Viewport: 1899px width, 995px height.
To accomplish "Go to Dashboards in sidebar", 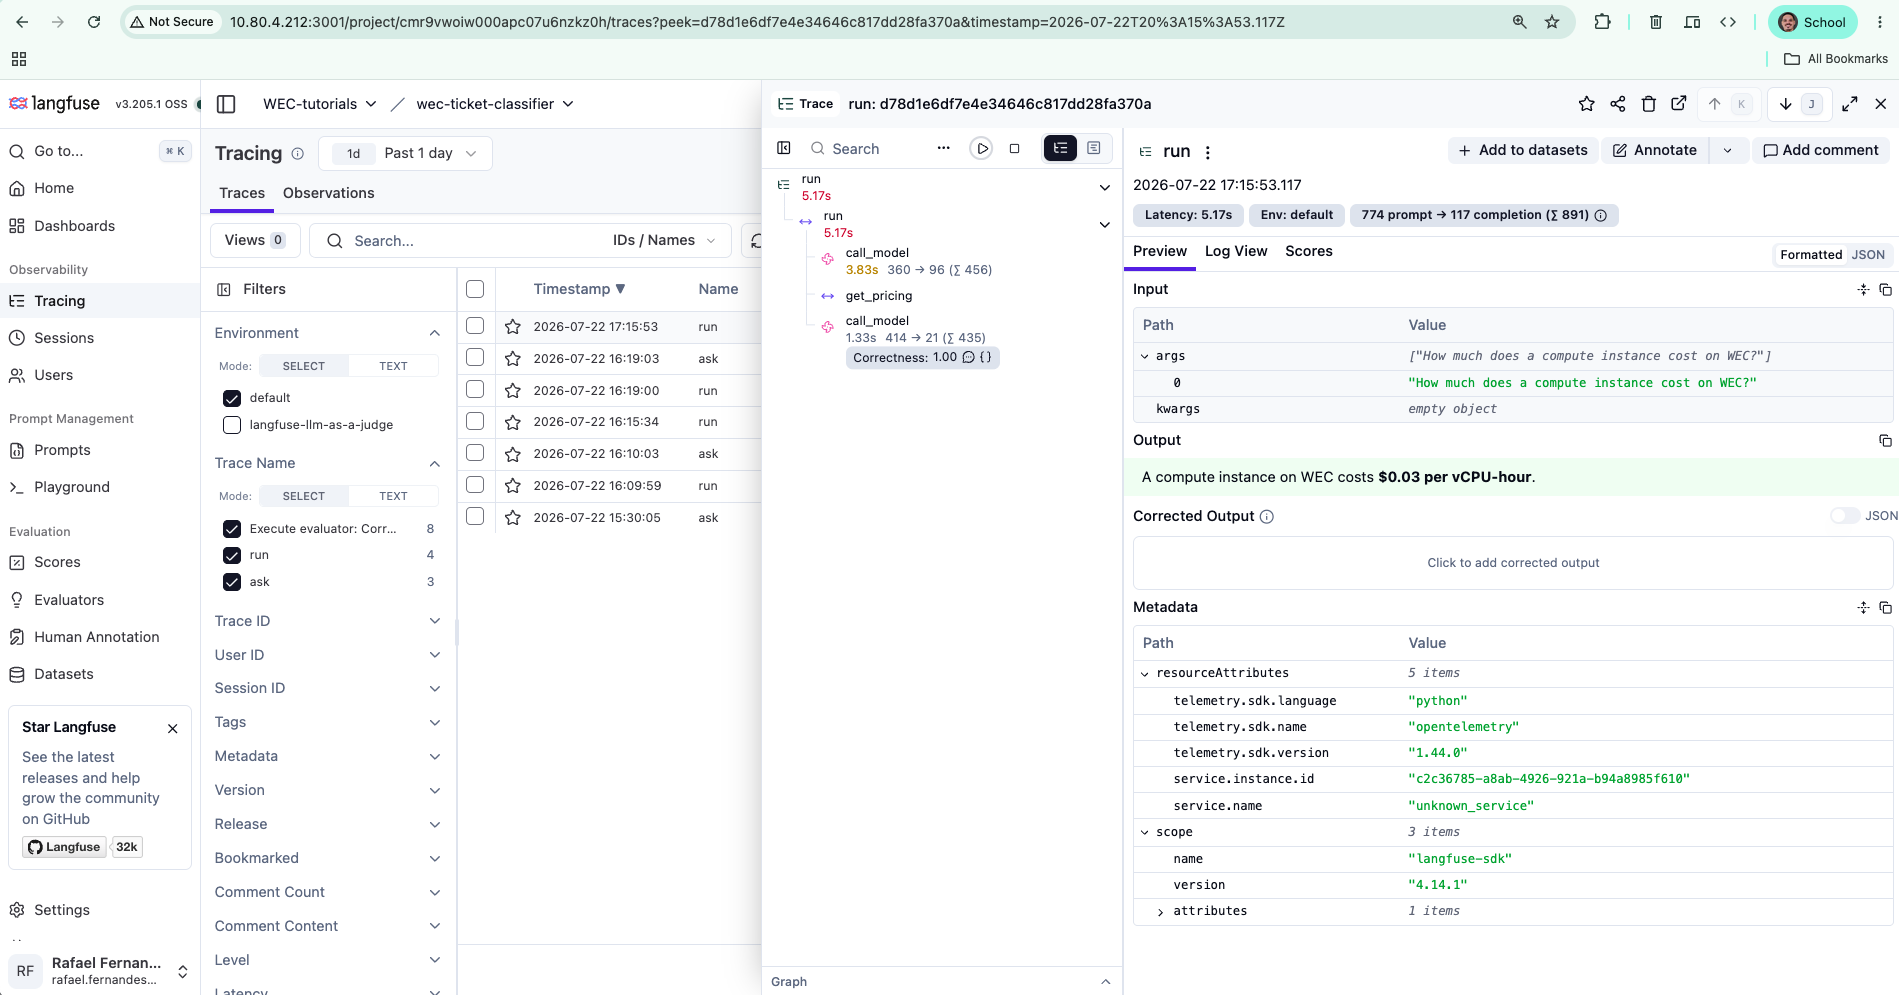I will pos(74,226).
